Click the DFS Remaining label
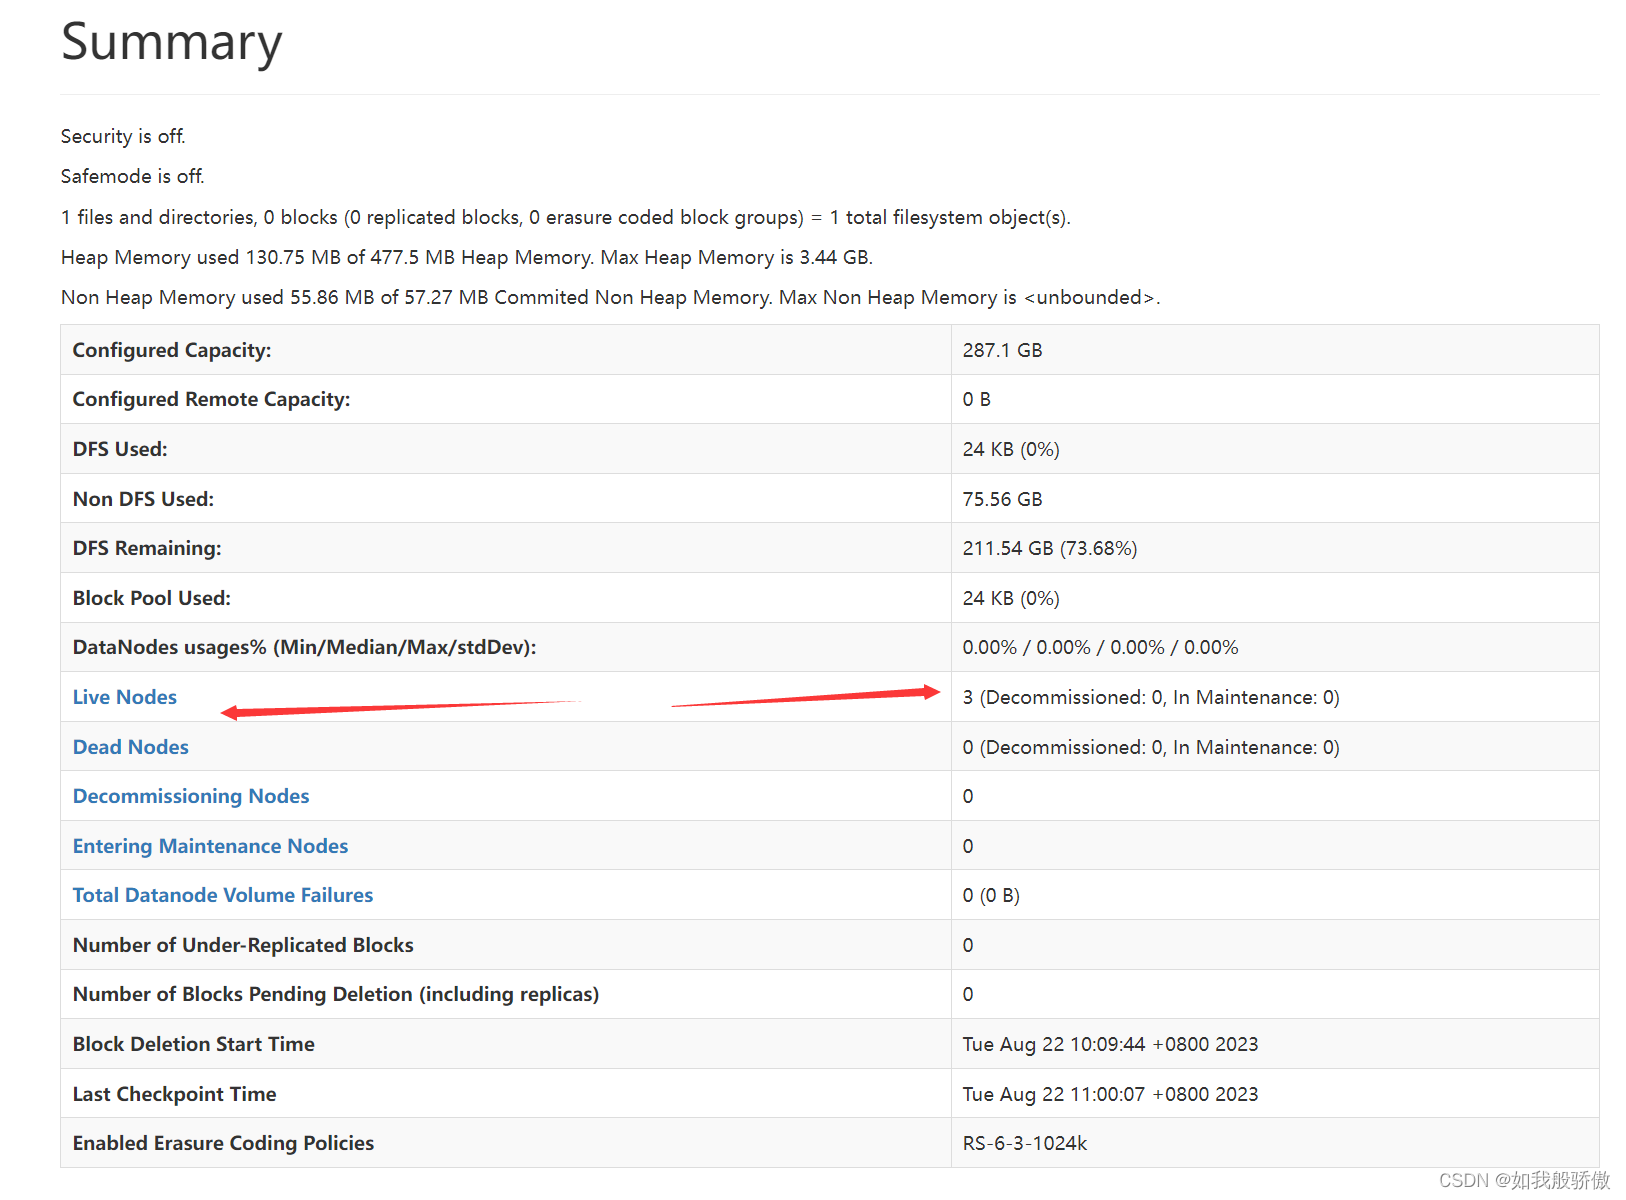Image resolution: width=1626 pixels, height=1200 pixels. coord(147,548)
